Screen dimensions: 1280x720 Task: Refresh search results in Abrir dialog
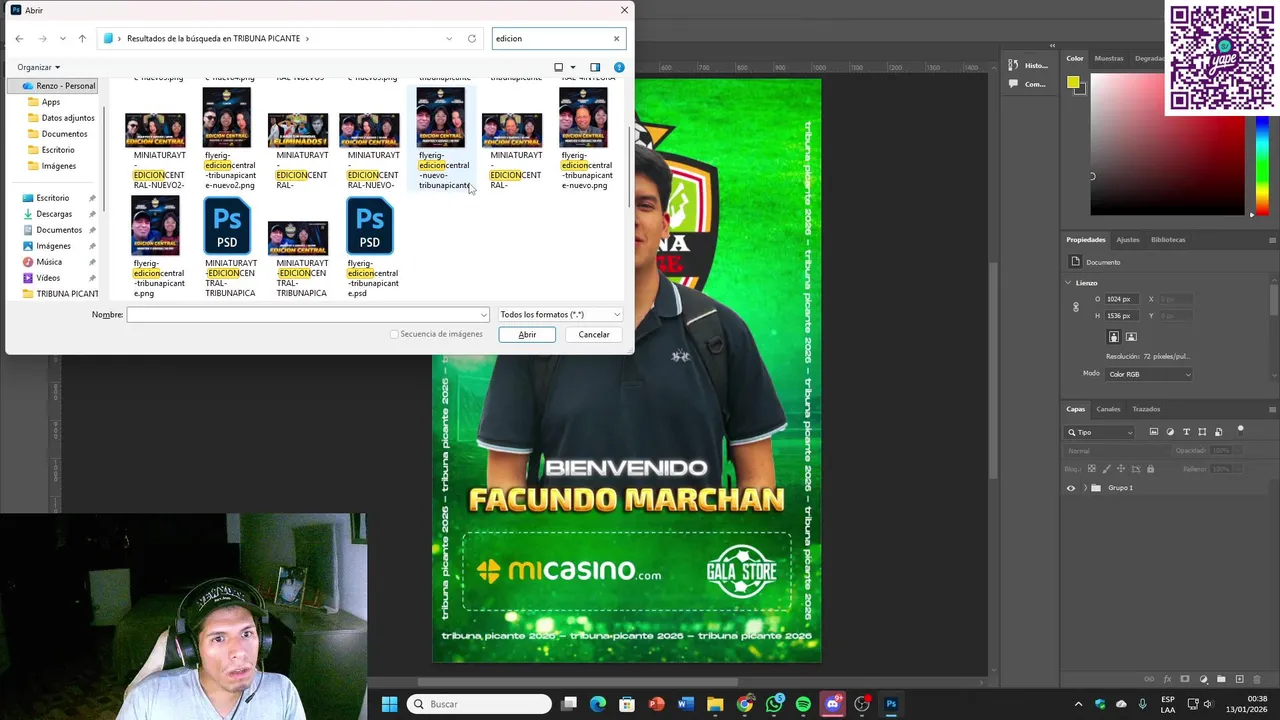click(x=472, y=38)
